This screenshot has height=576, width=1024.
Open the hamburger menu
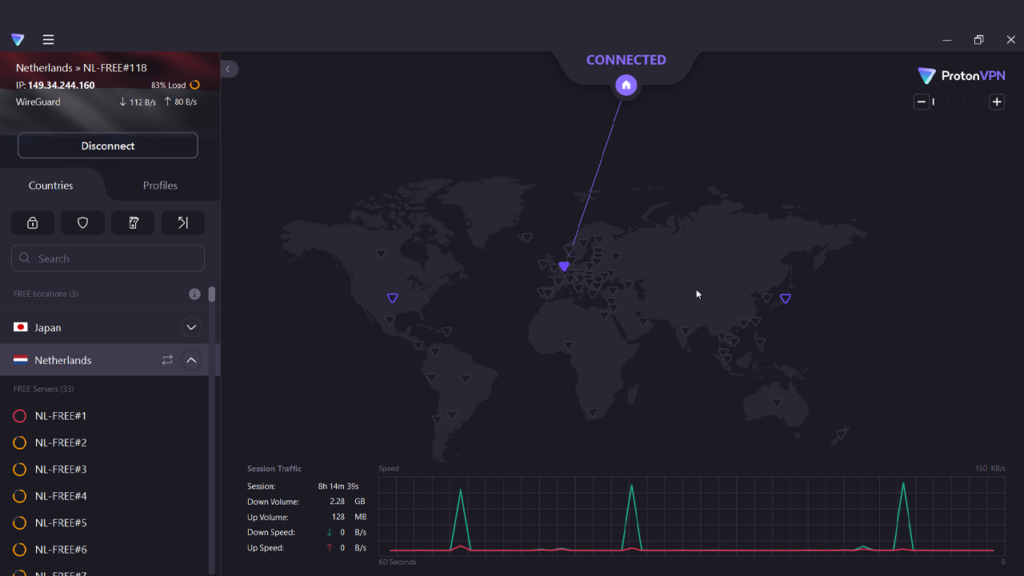[x=48, y=40]
